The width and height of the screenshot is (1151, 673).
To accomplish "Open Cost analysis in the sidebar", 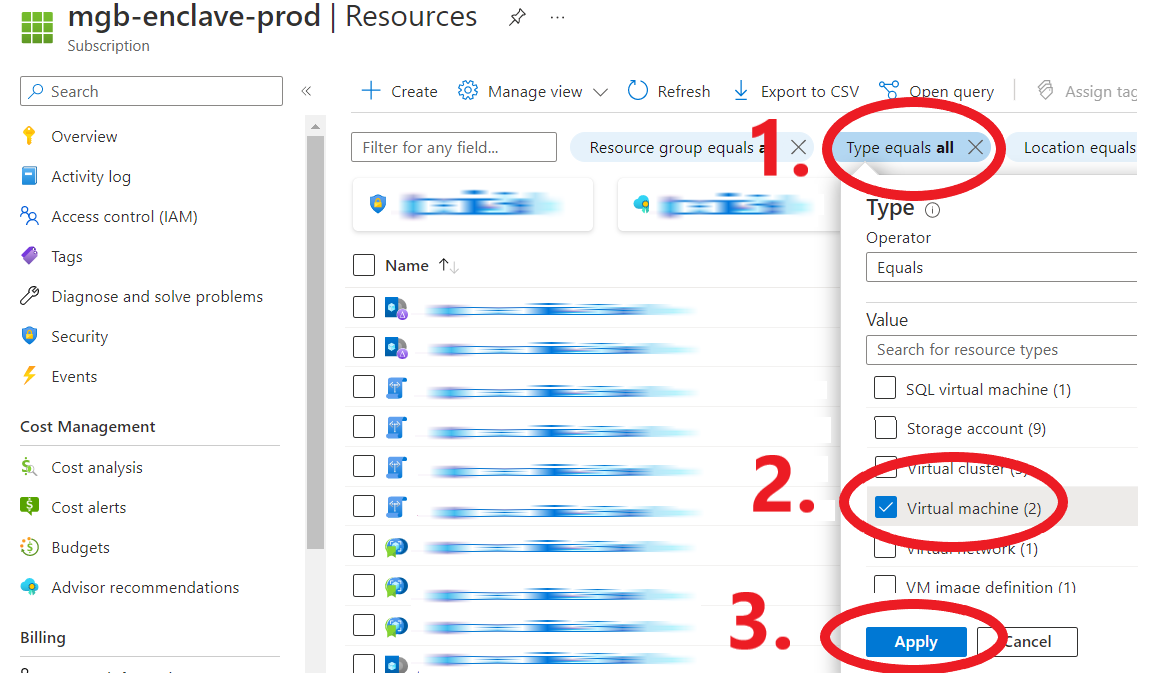I will point(97,468).
